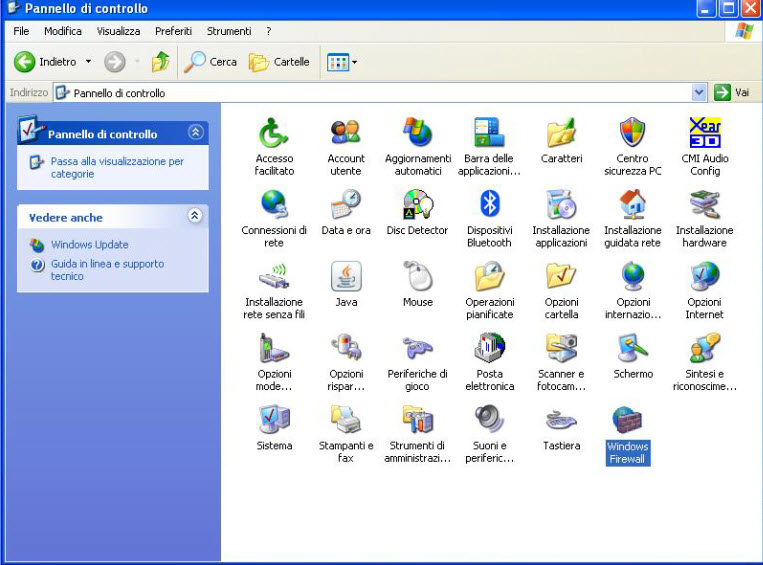Open the address bar dropdown arrow

point(699,92)
